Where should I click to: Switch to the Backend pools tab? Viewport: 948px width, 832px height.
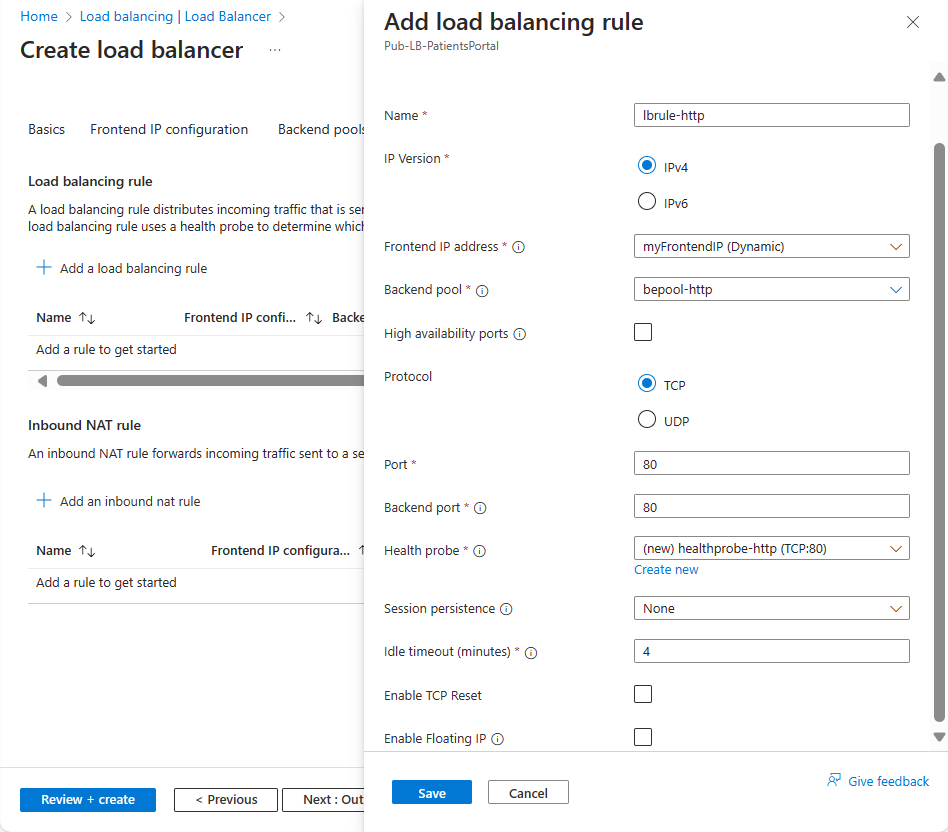click(320, 129)
